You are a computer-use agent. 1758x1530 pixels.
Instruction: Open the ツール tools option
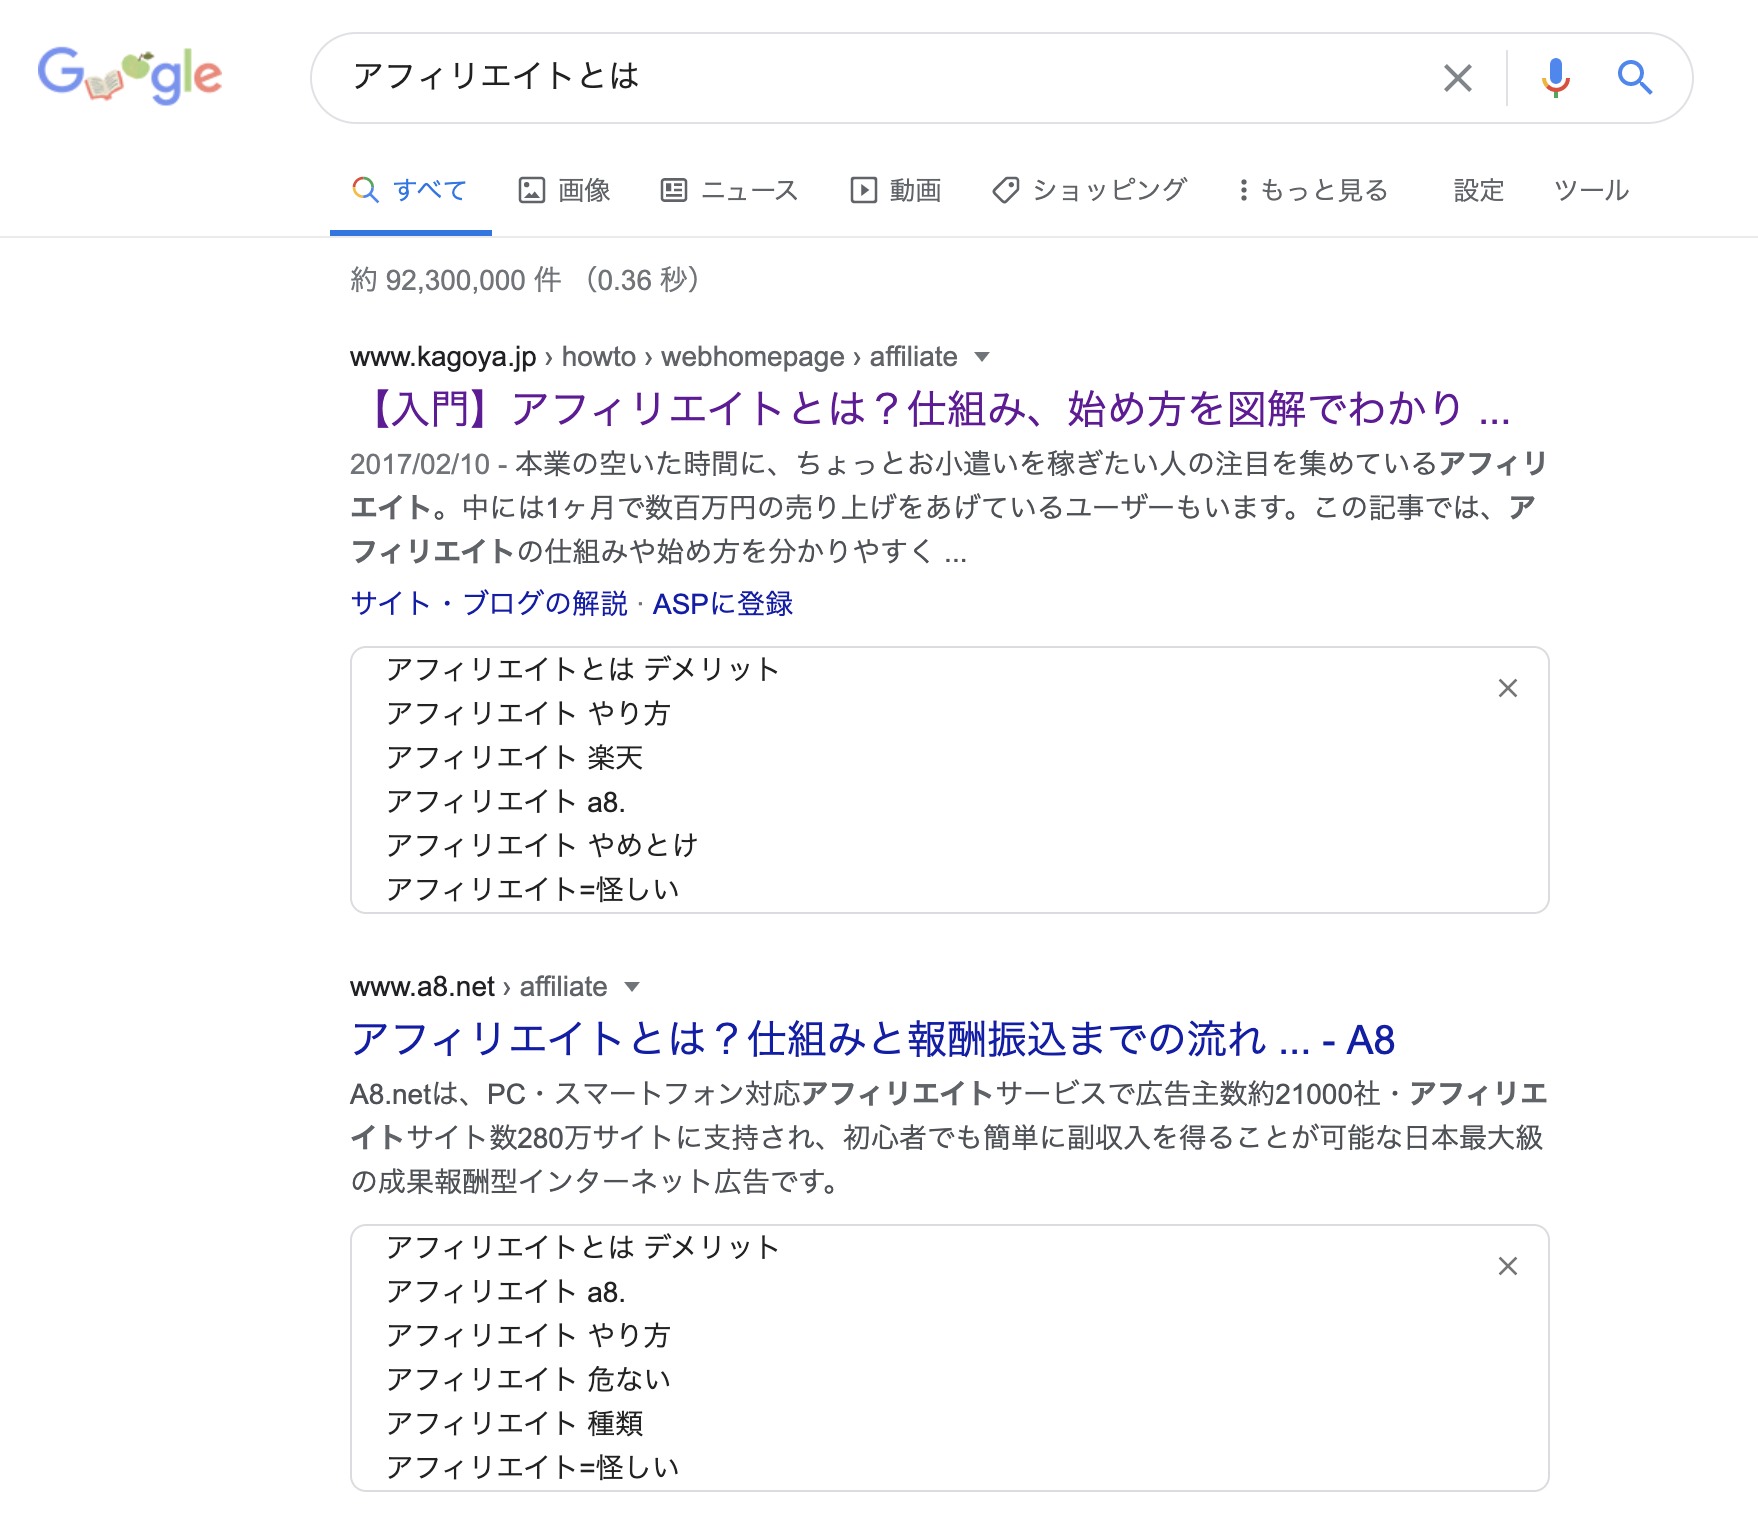coord(1591,190)
